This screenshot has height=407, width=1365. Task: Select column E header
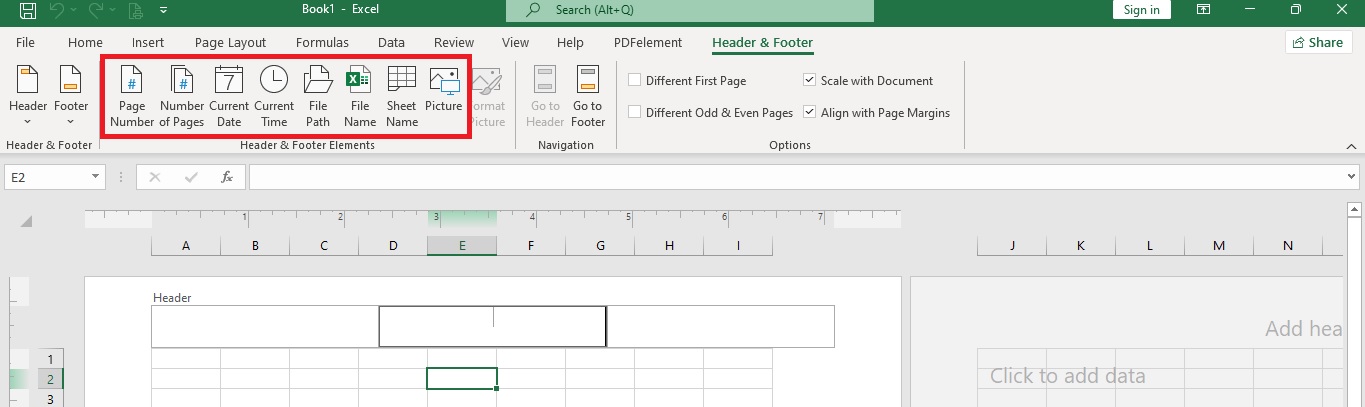[x=462, y=246]
